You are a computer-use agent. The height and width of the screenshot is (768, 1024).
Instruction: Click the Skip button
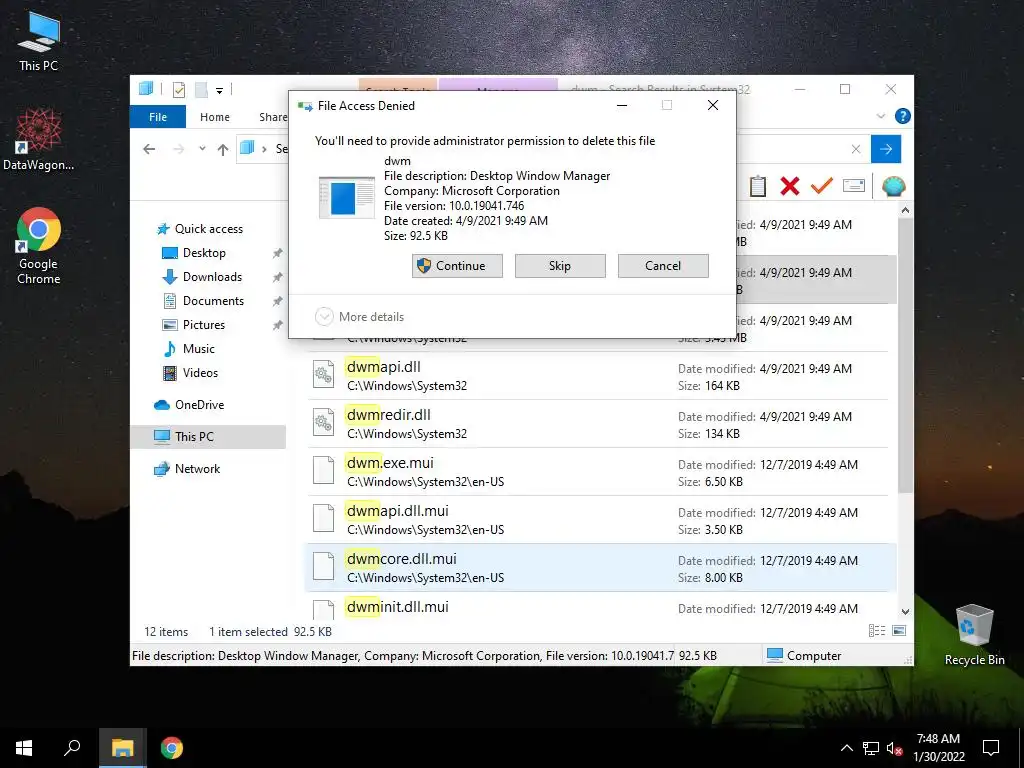560,266
